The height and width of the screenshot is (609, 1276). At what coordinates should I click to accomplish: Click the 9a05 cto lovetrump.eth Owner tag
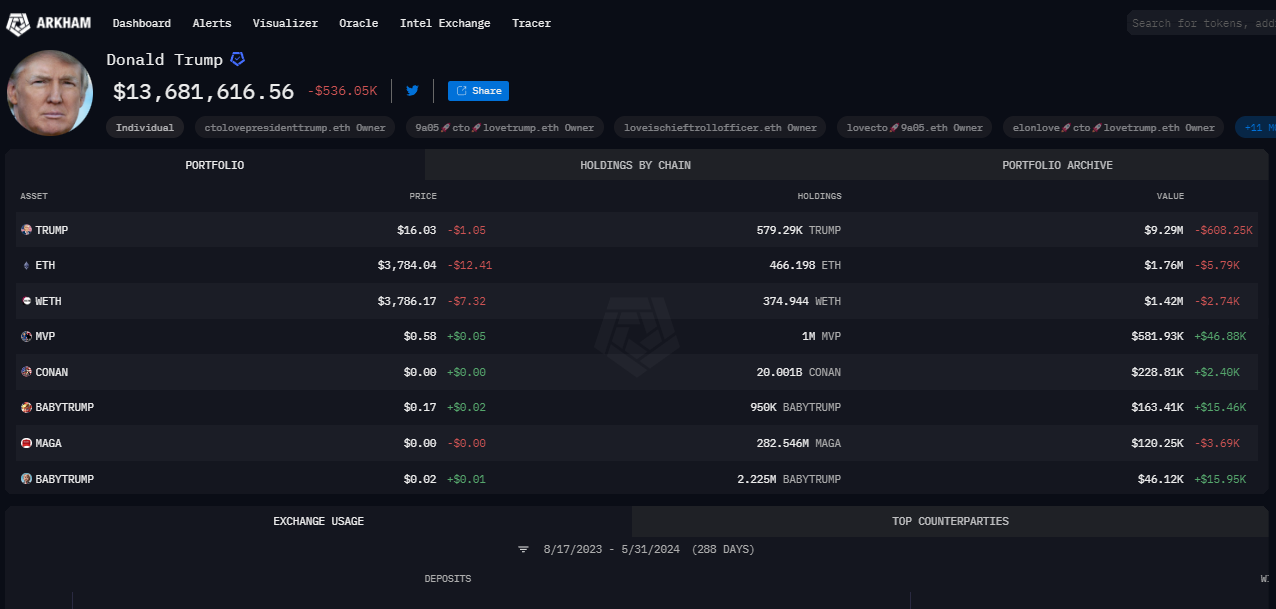click(x=505, y=127)
